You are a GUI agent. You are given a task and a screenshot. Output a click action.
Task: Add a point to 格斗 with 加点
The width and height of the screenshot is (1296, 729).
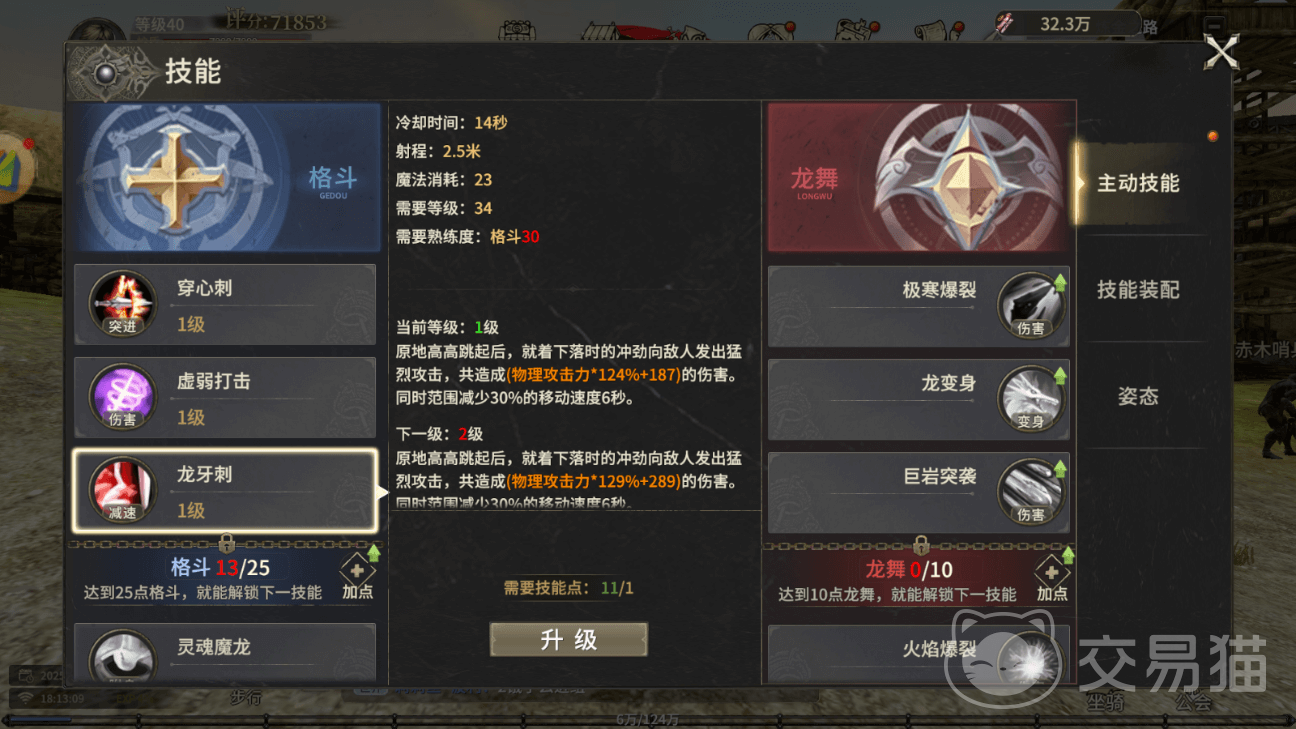coord(358,577)
